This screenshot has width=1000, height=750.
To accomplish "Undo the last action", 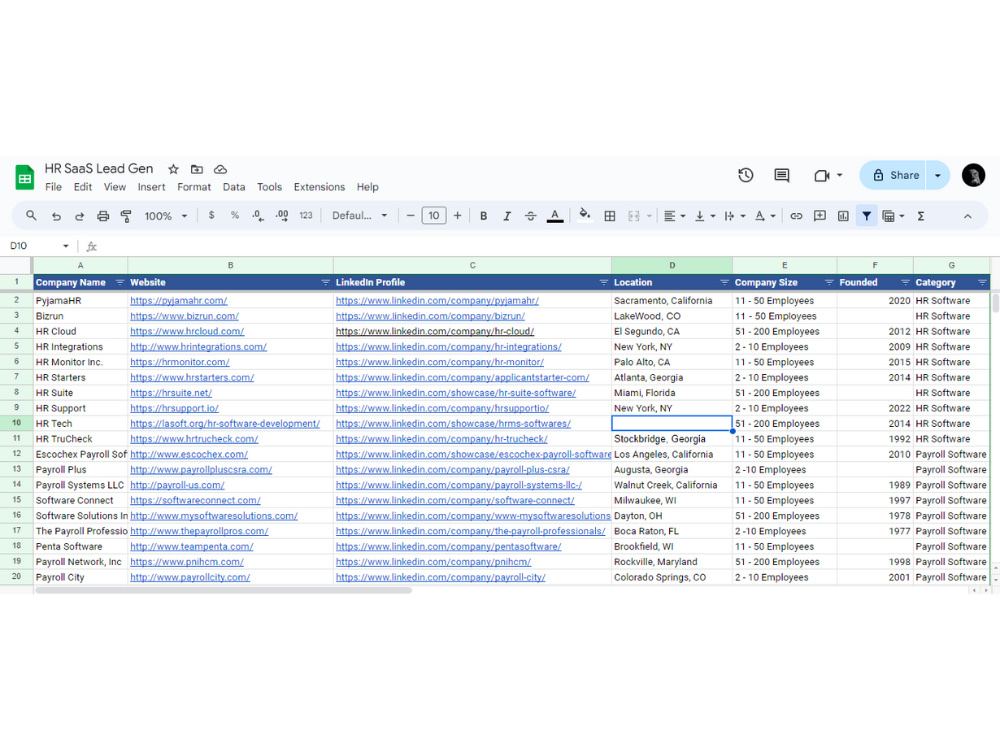I will click(x=56, y=216).
